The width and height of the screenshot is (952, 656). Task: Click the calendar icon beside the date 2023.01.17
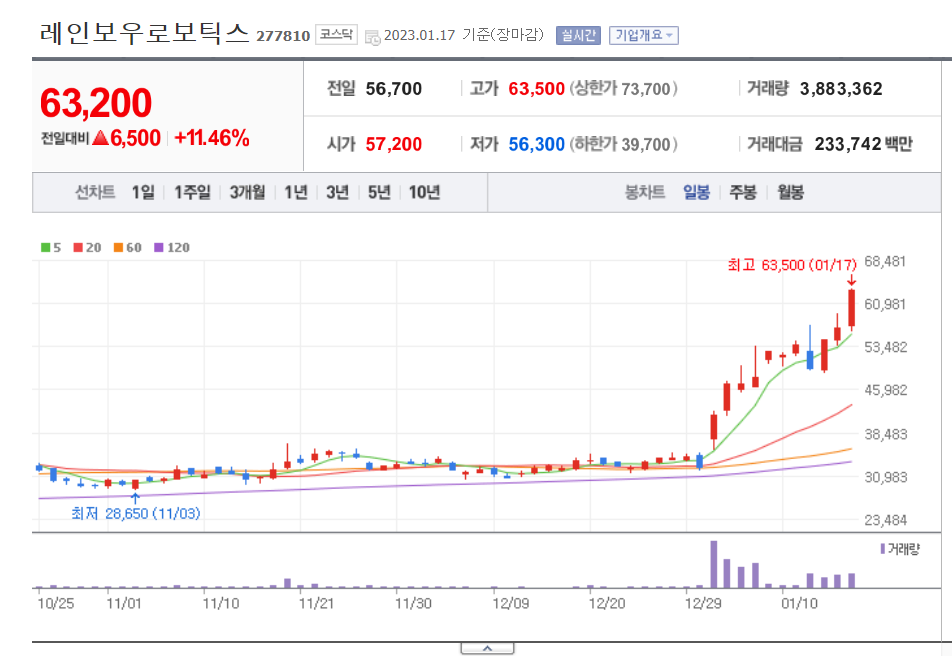[372, 37]
